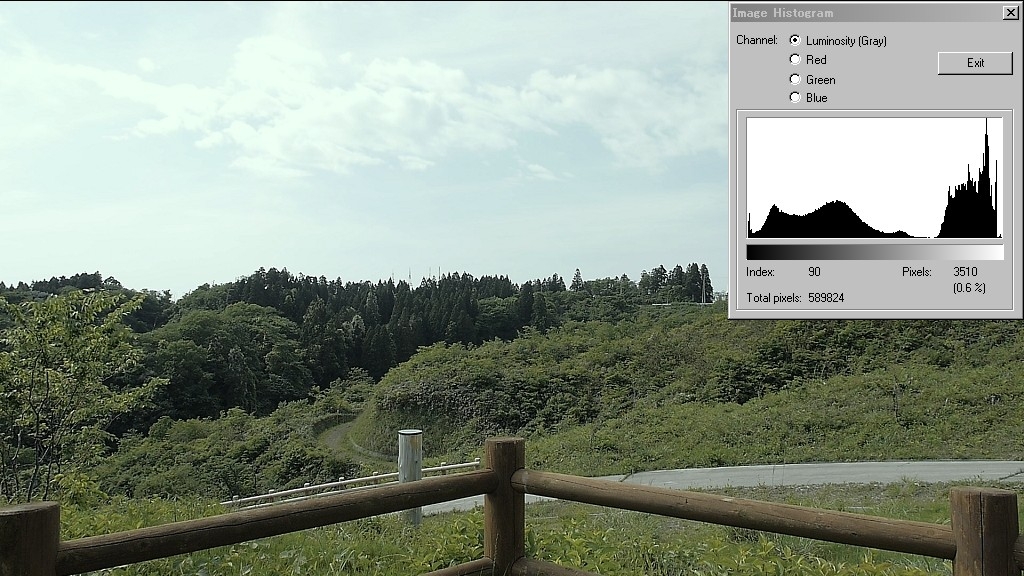Choose the Green channel option
The height and width of the screenshot is (576, 1024).
[x=795, y=79]
